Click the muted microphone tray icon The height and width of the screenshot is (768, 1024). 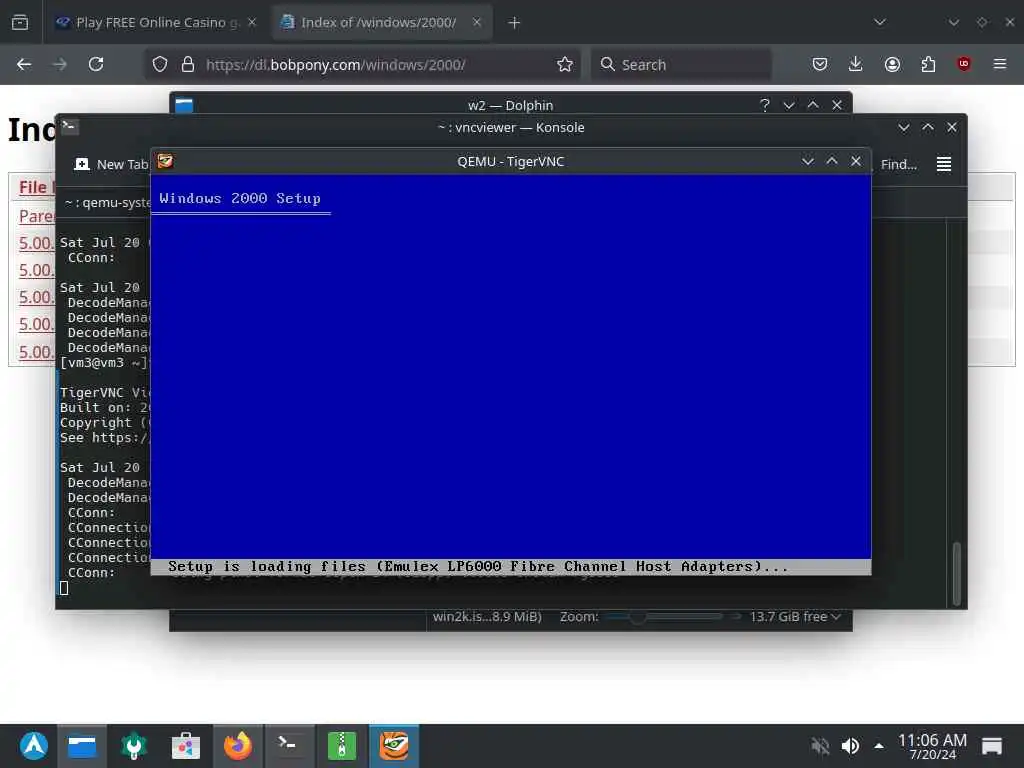click(x=820, y=746)
